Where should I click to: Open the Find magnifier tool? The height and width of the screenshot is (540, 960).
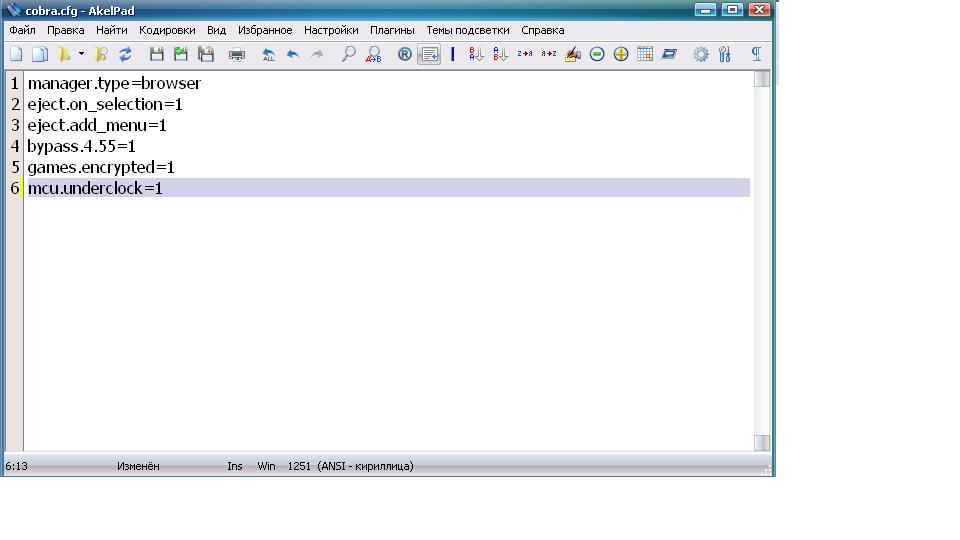(348, 54)
